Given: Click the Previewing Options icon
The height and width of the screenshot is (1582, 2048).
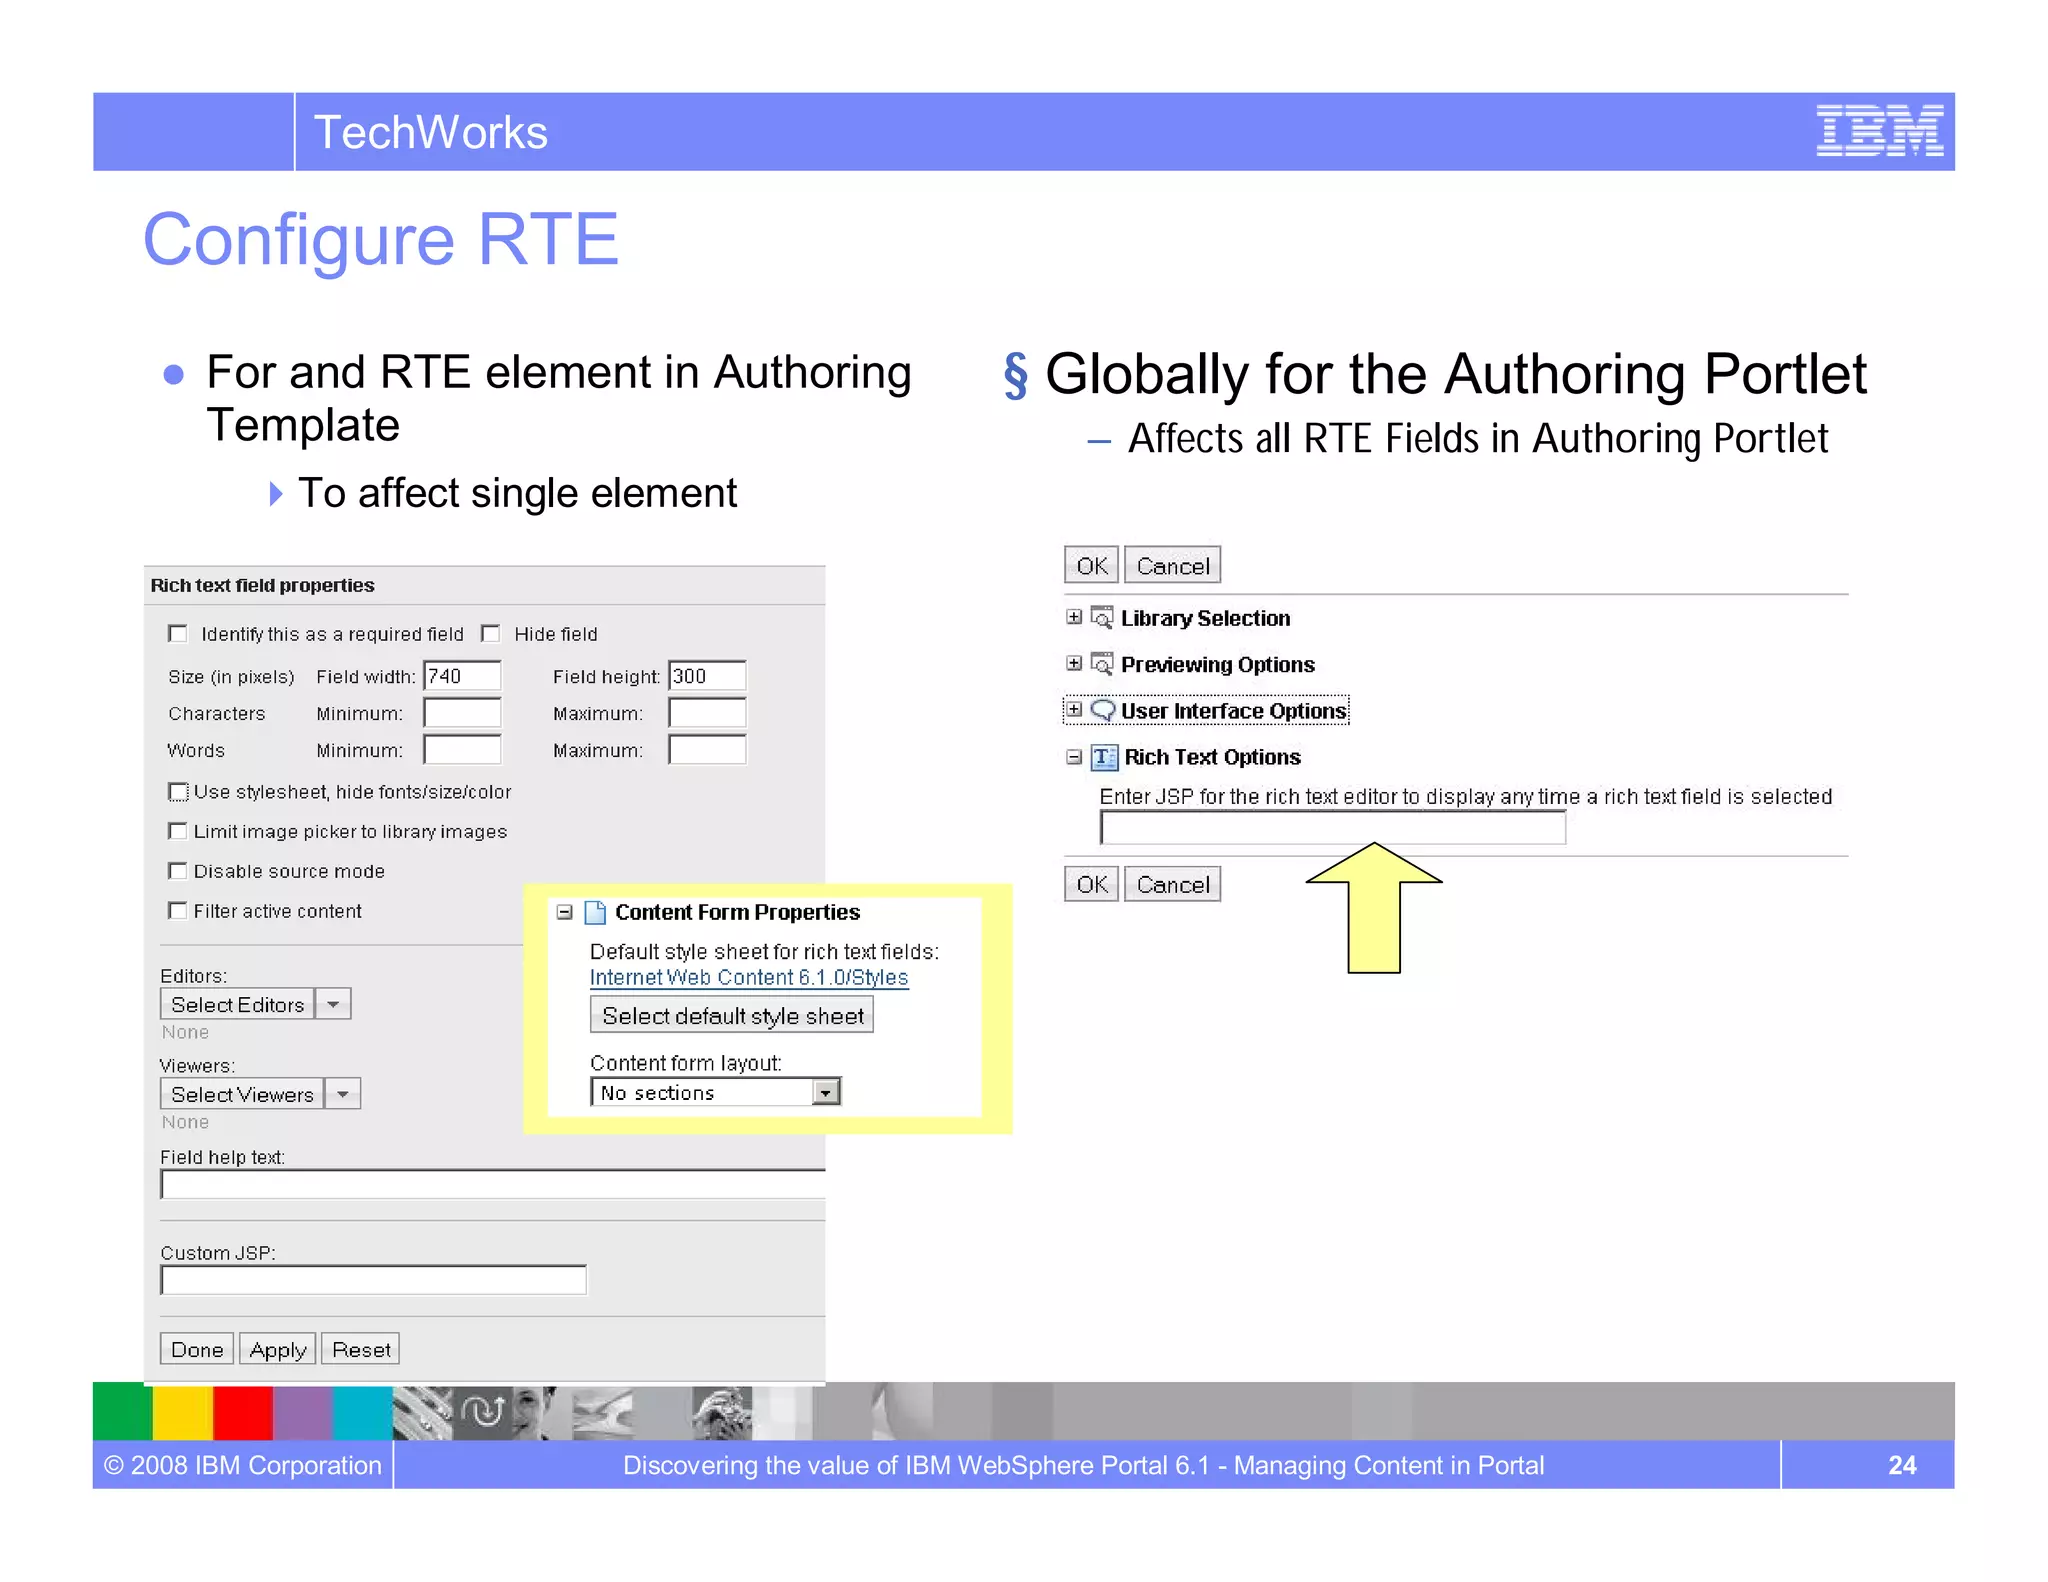Looking at the screenshot, I should pos(1102,663).
